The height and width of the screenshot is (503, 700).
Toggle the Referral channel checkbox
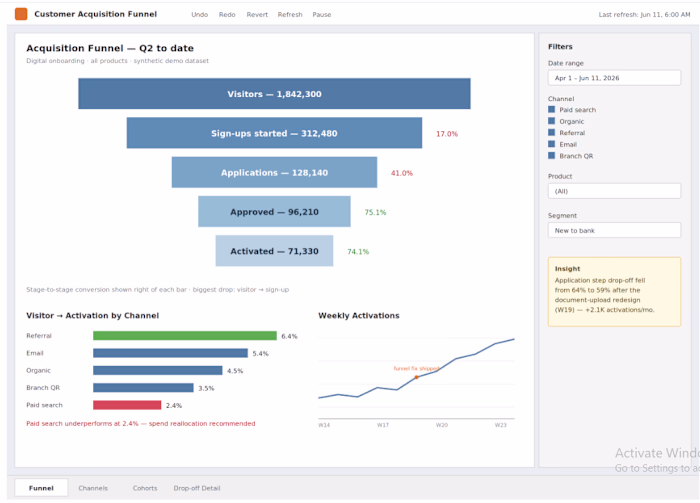[x=551, y=133]
